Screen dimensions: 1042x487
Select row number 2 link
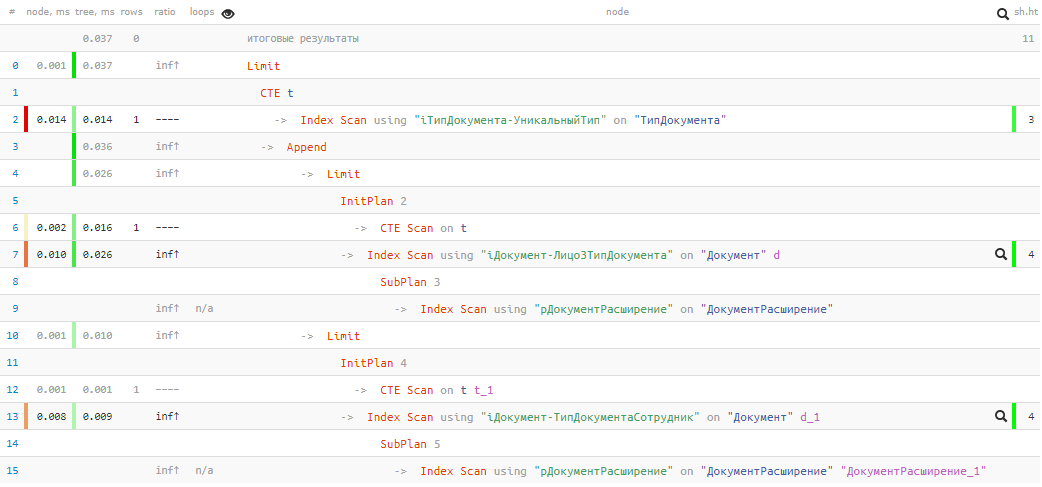[16, 120]
